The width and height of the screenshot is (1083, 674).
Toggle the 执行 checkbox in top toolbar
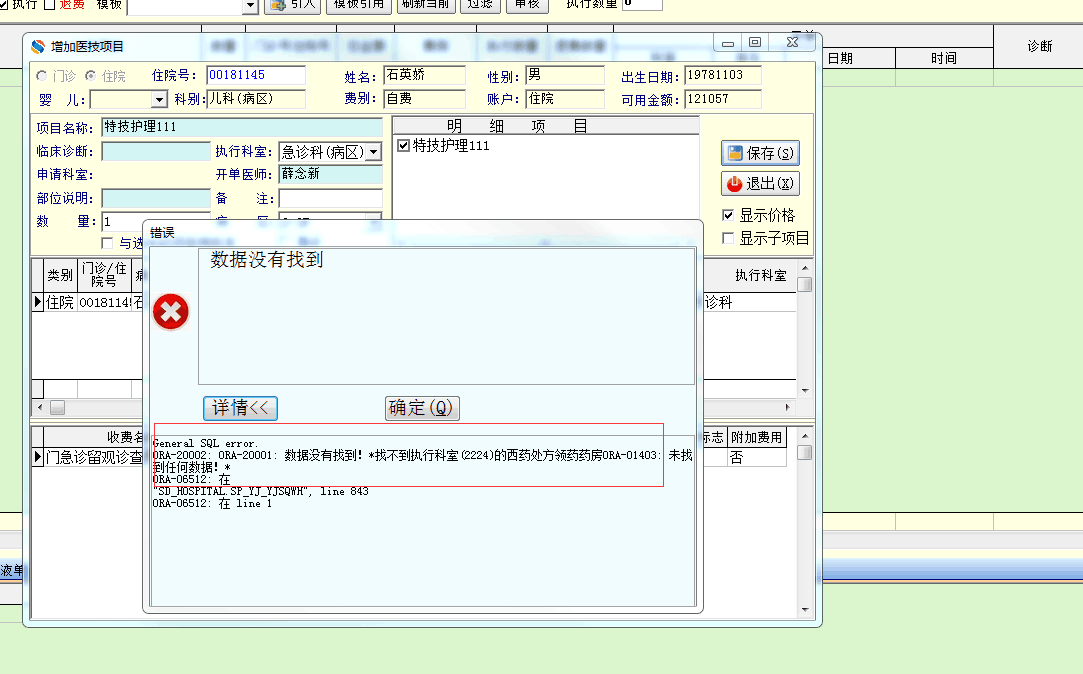3,5
